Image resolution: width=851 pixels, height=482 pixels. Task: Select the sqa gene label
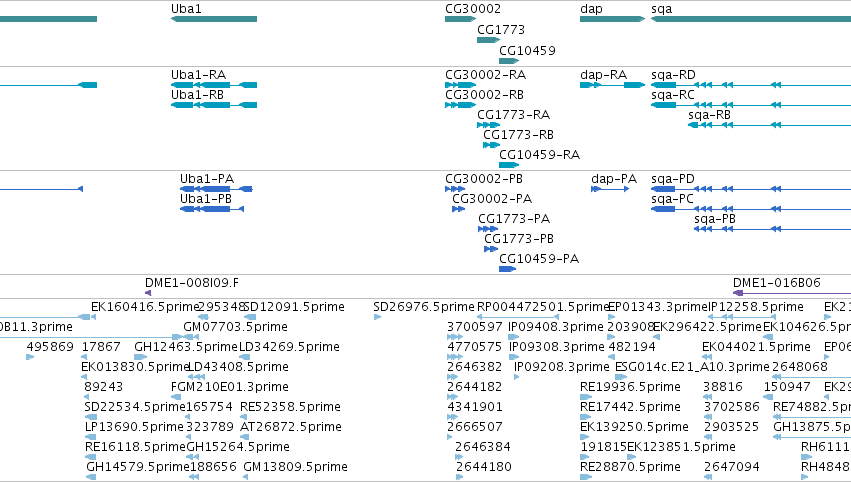(662, 9)
